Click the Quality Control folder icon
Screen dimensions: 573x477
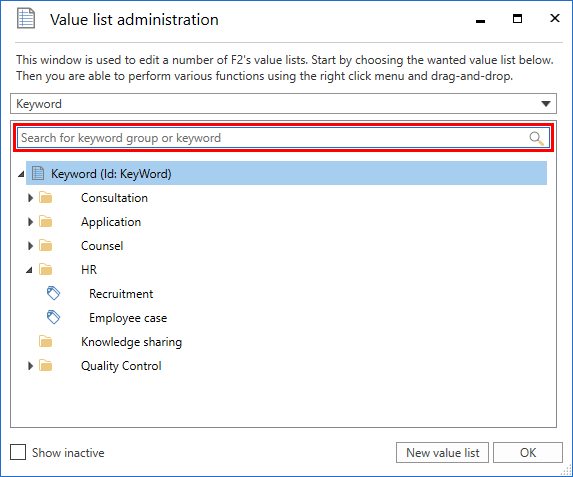point(46,366)
